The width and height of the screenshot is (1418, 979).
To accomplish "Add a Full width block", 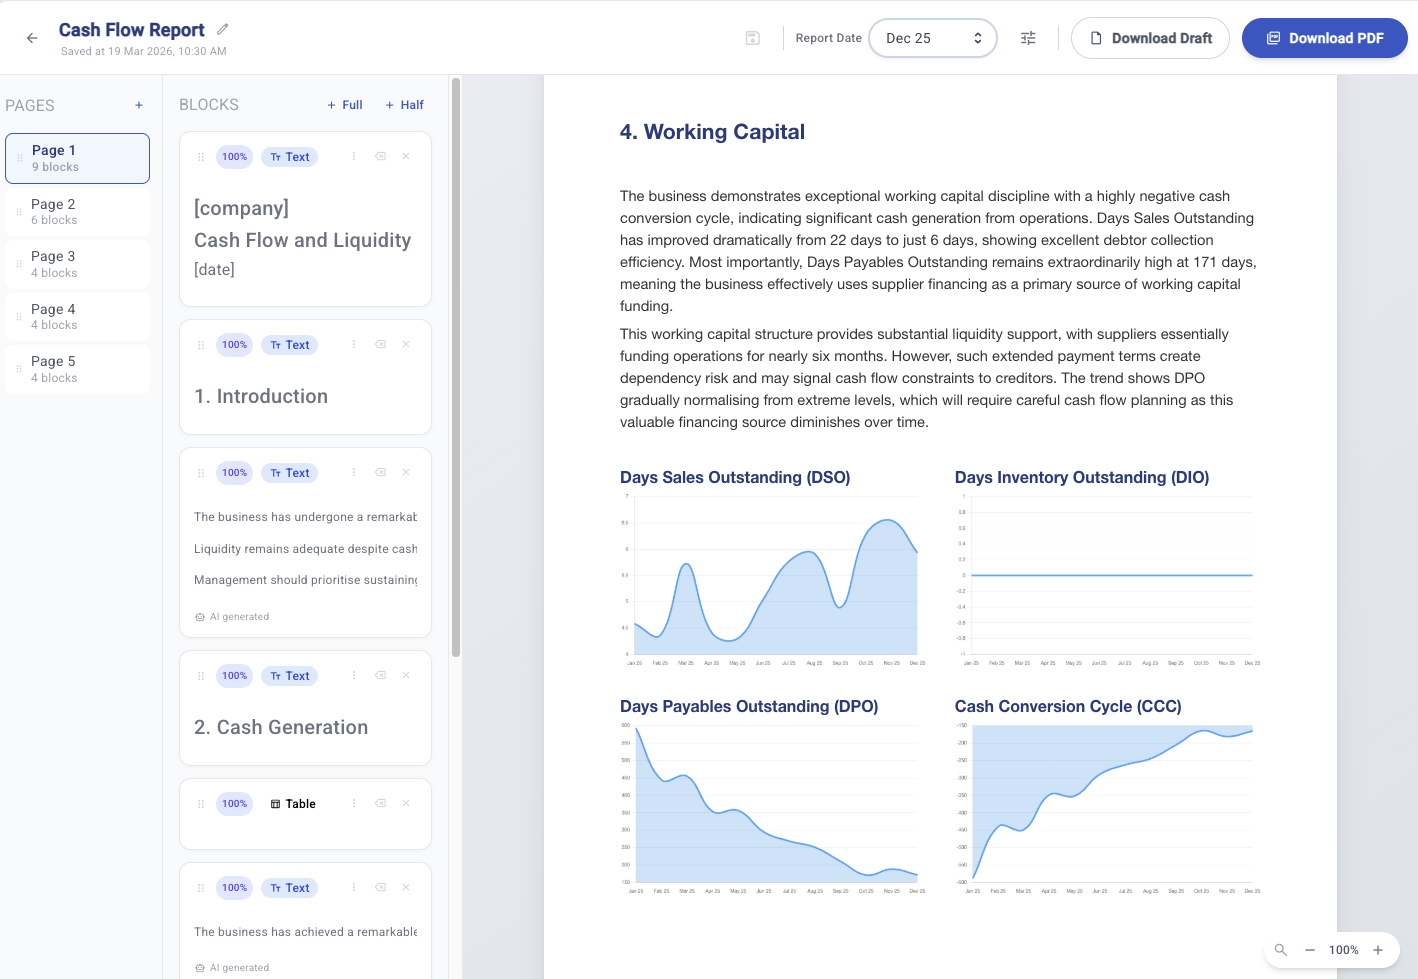I will pos(345,105).
